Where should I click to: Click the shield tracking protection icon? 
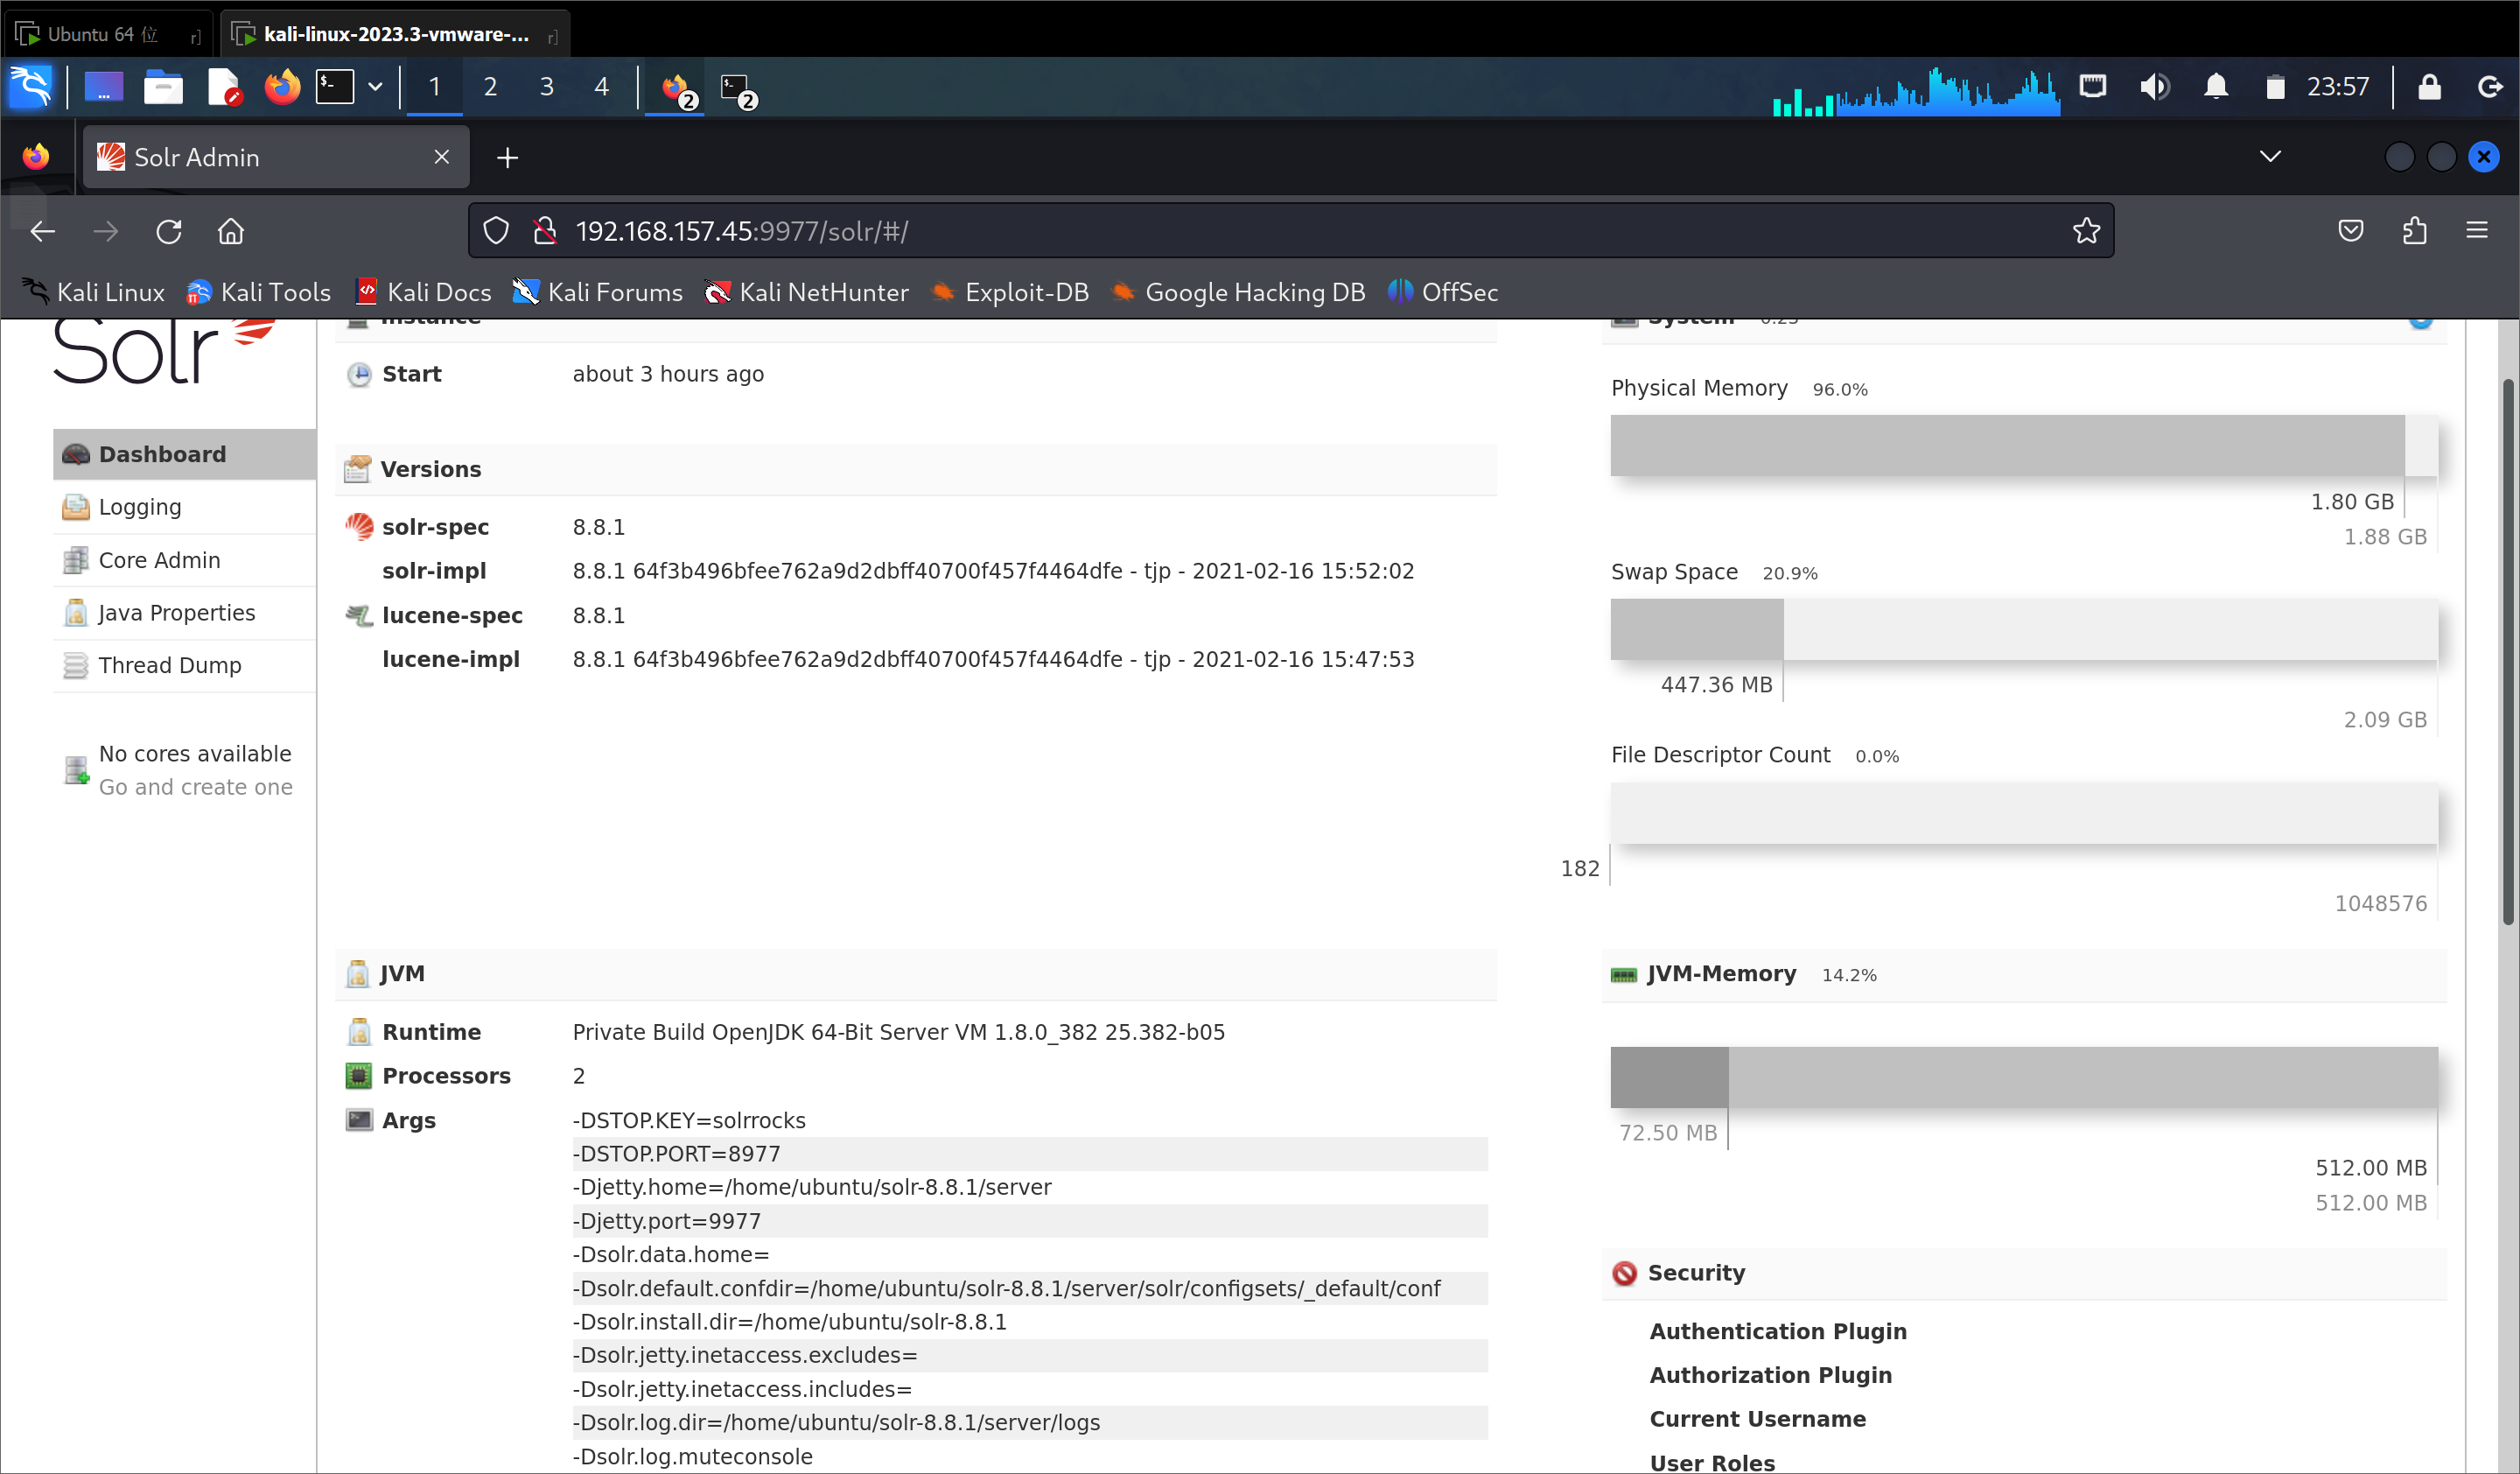pos(496,231)
